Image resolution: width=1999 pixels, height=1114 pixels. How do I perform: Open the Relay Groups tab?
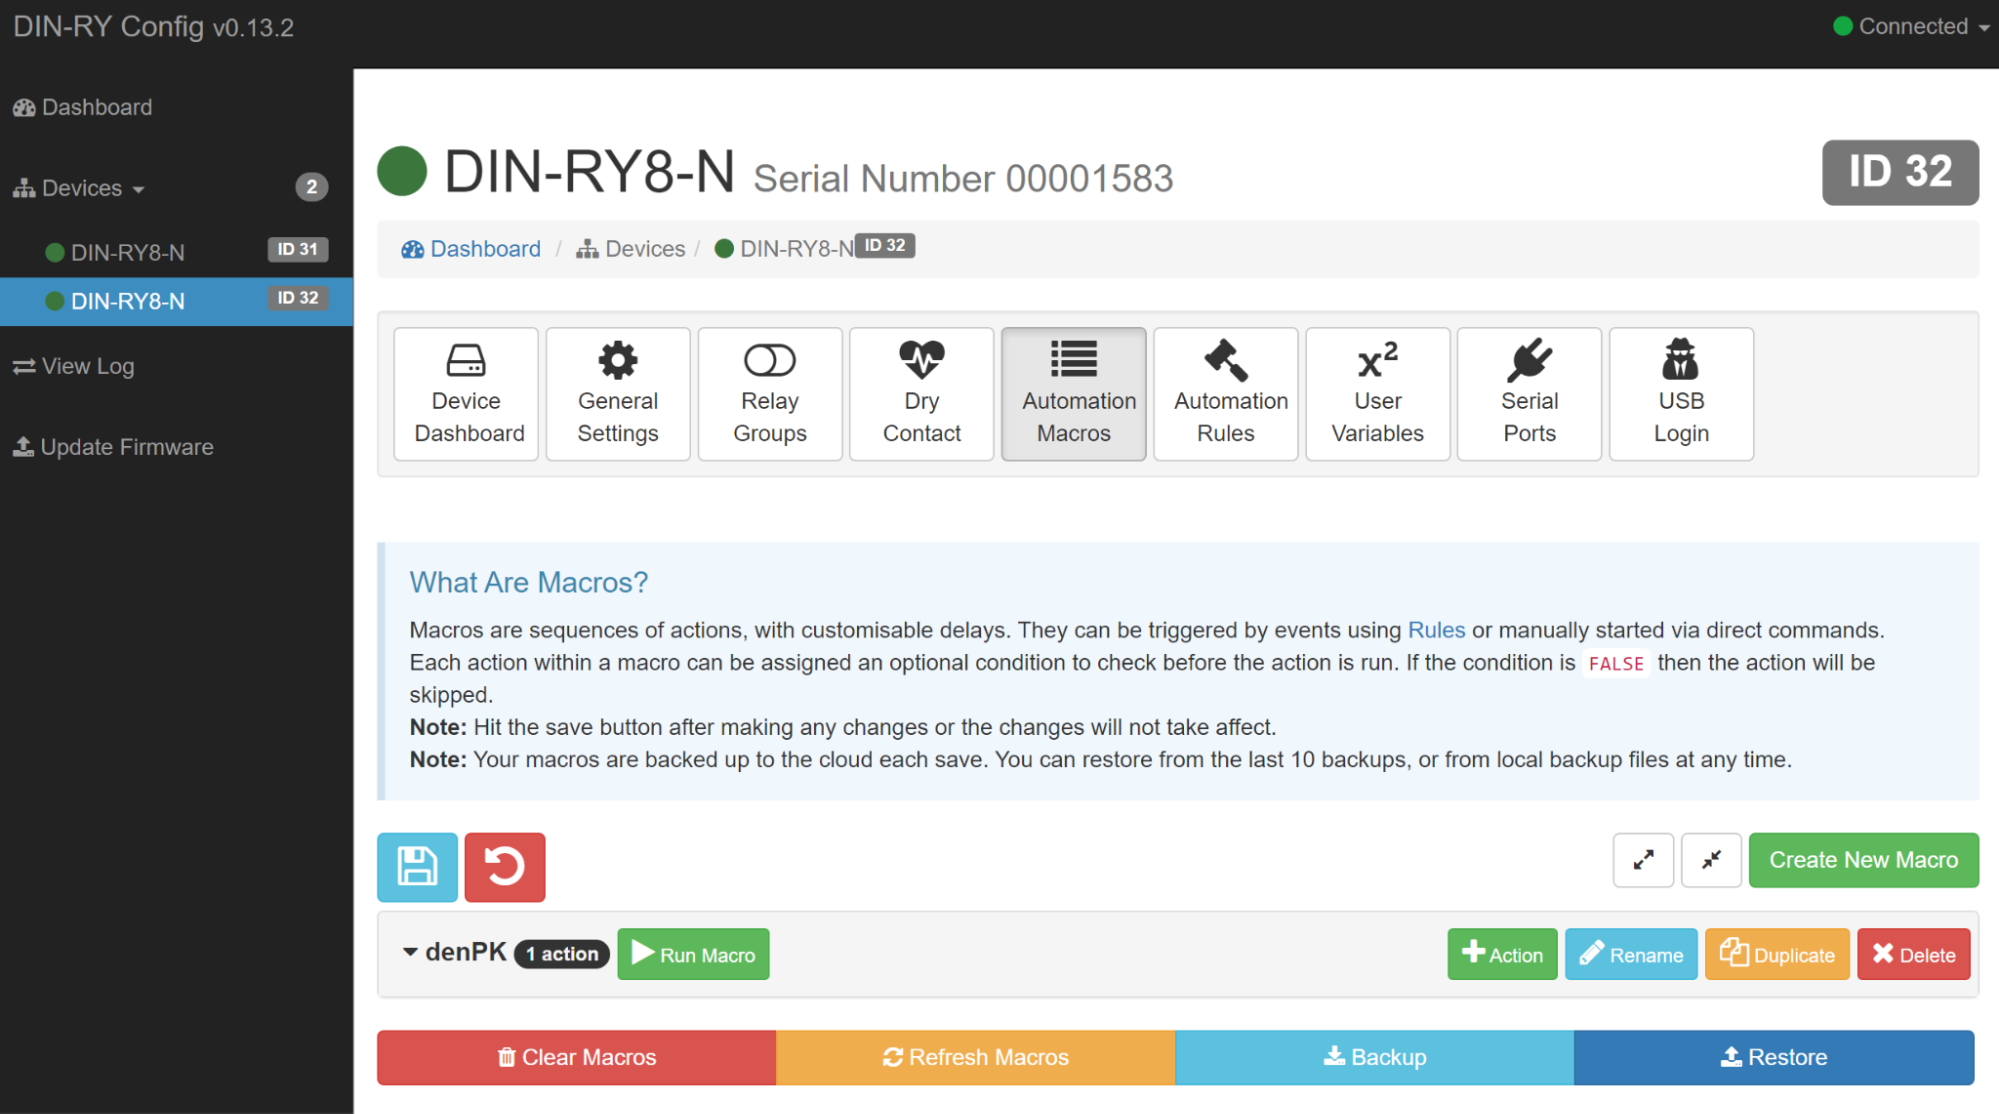[769, 394]
